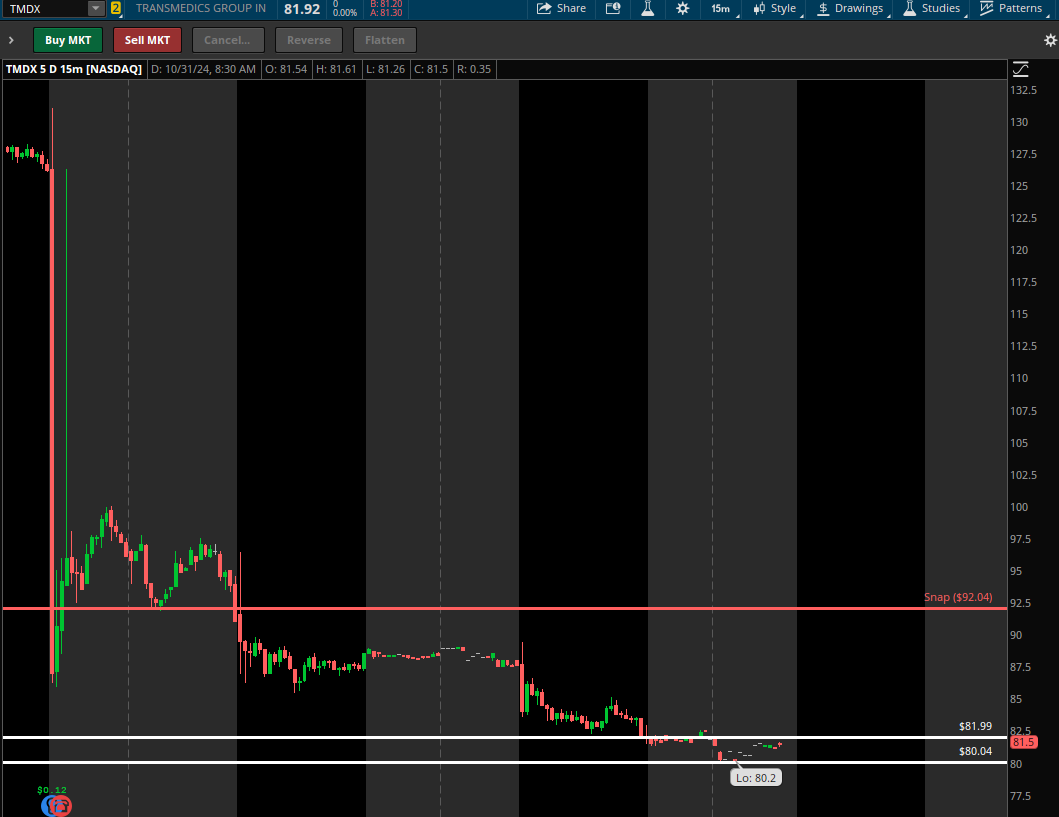
Task: Click the 90 price axis label
Action: coord(1016,635)
